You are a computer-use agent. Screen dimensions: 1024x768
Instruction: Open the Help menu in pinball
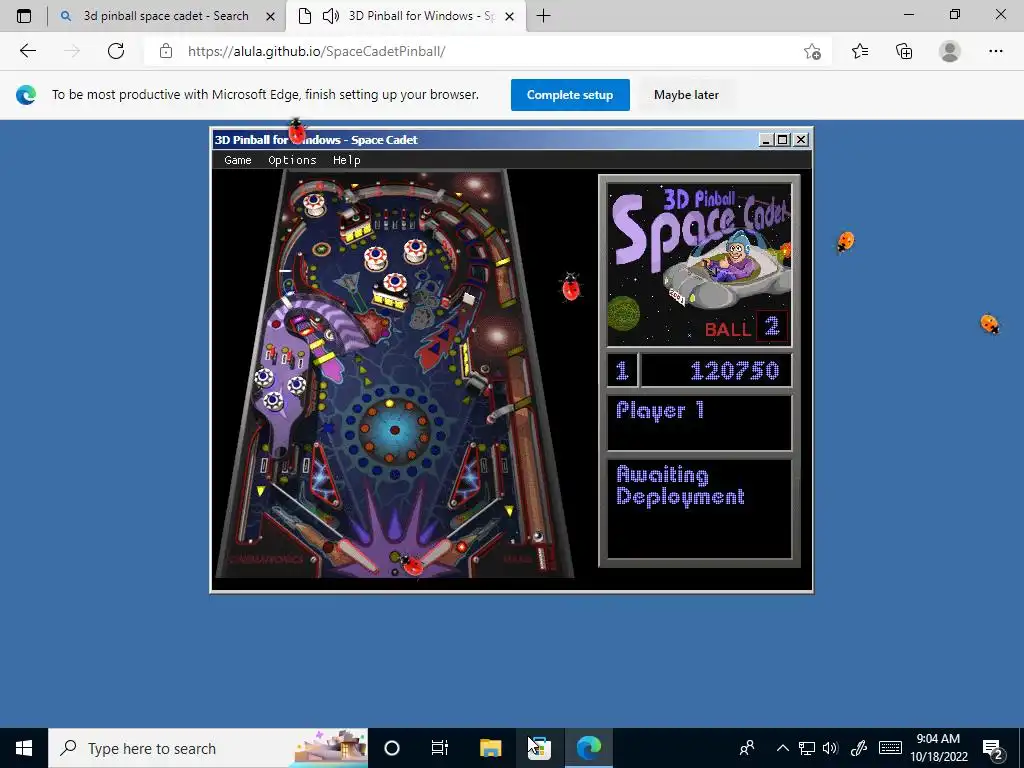click(346, 160)
